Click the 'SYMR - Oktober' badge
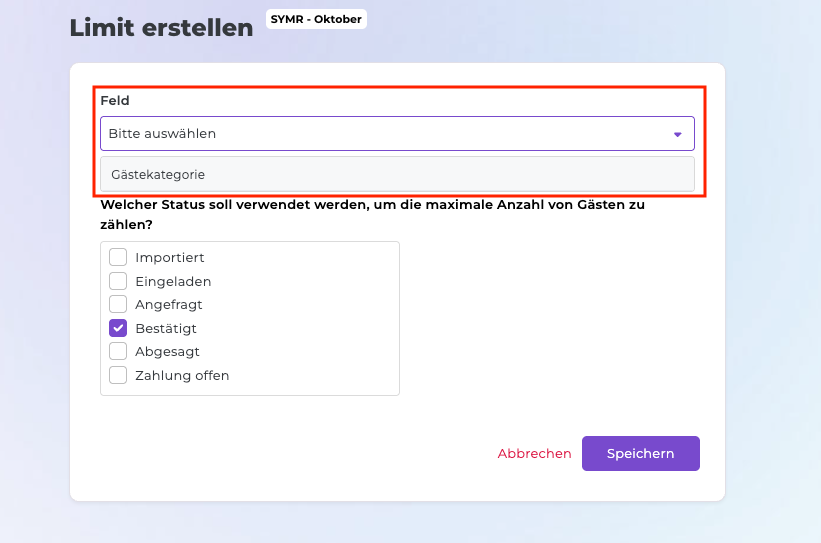The width and height of the screenshot is (821, 543). pos(316,19)
